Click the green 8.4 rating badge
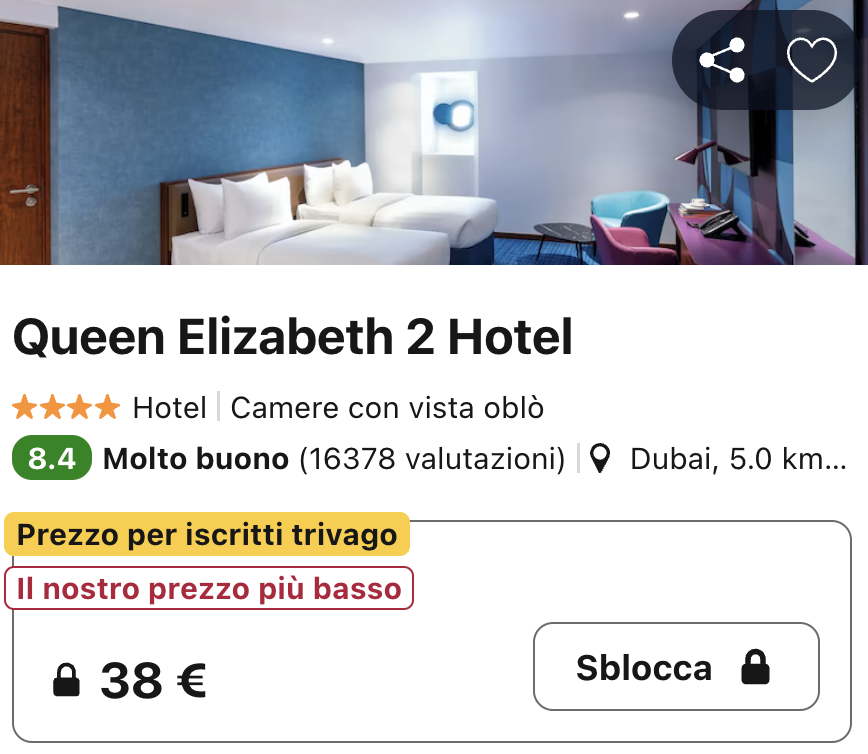The image size is (868, 754). click(x=52, y=458)
